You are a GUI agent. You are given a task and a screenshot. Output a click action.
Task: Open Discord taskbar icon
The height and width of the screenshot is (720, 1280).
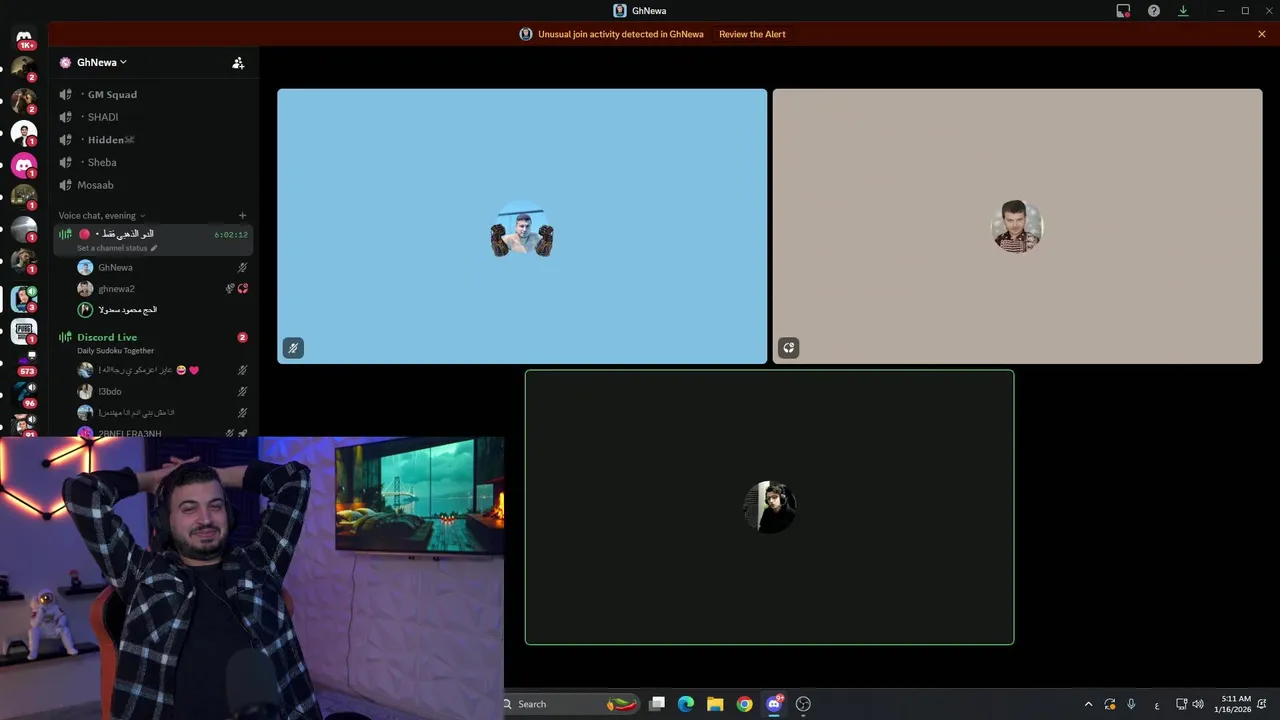(773, 704)
